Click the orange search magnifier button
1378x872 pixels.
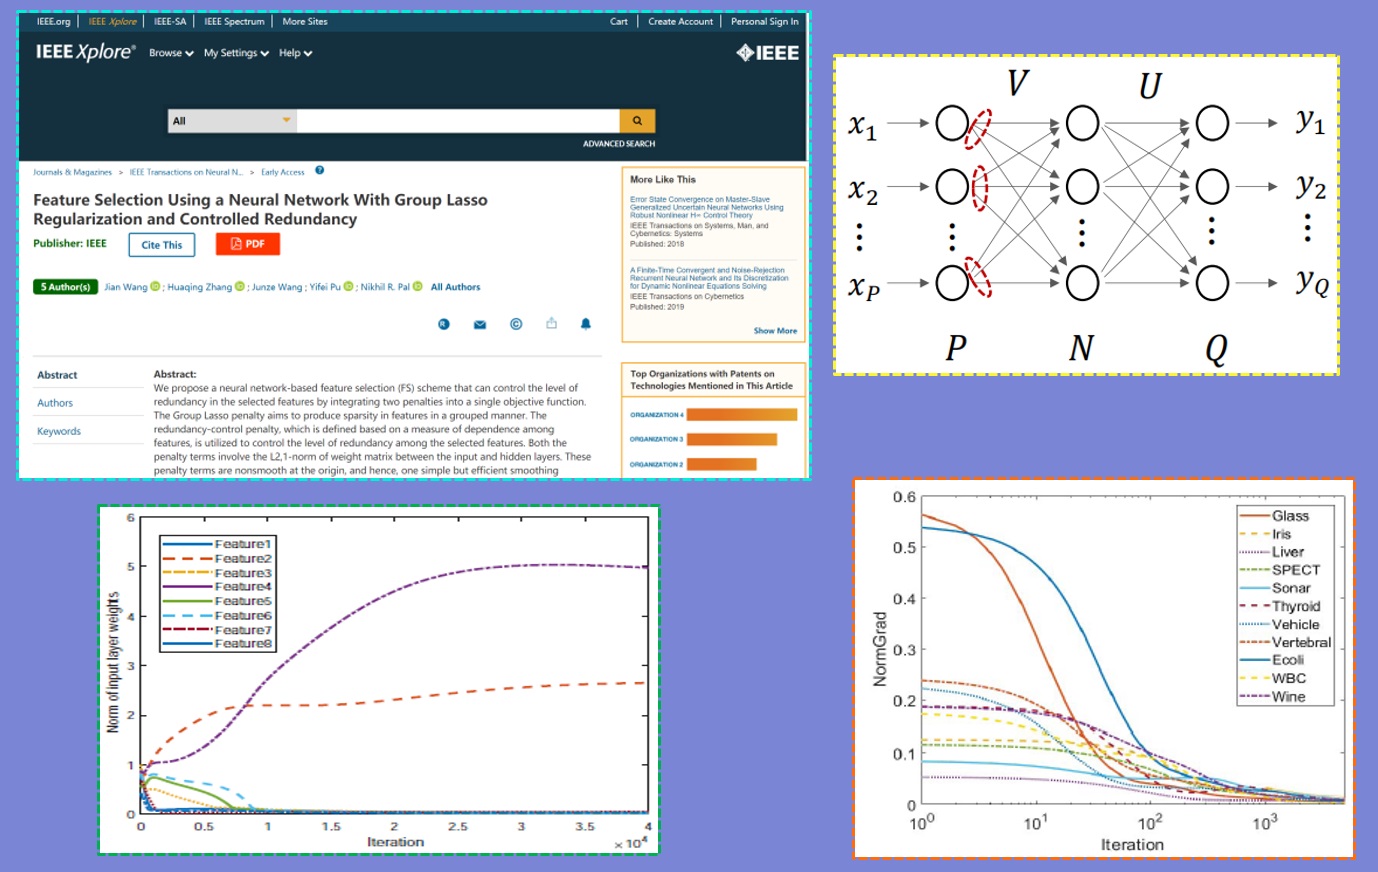pos(636,121)
